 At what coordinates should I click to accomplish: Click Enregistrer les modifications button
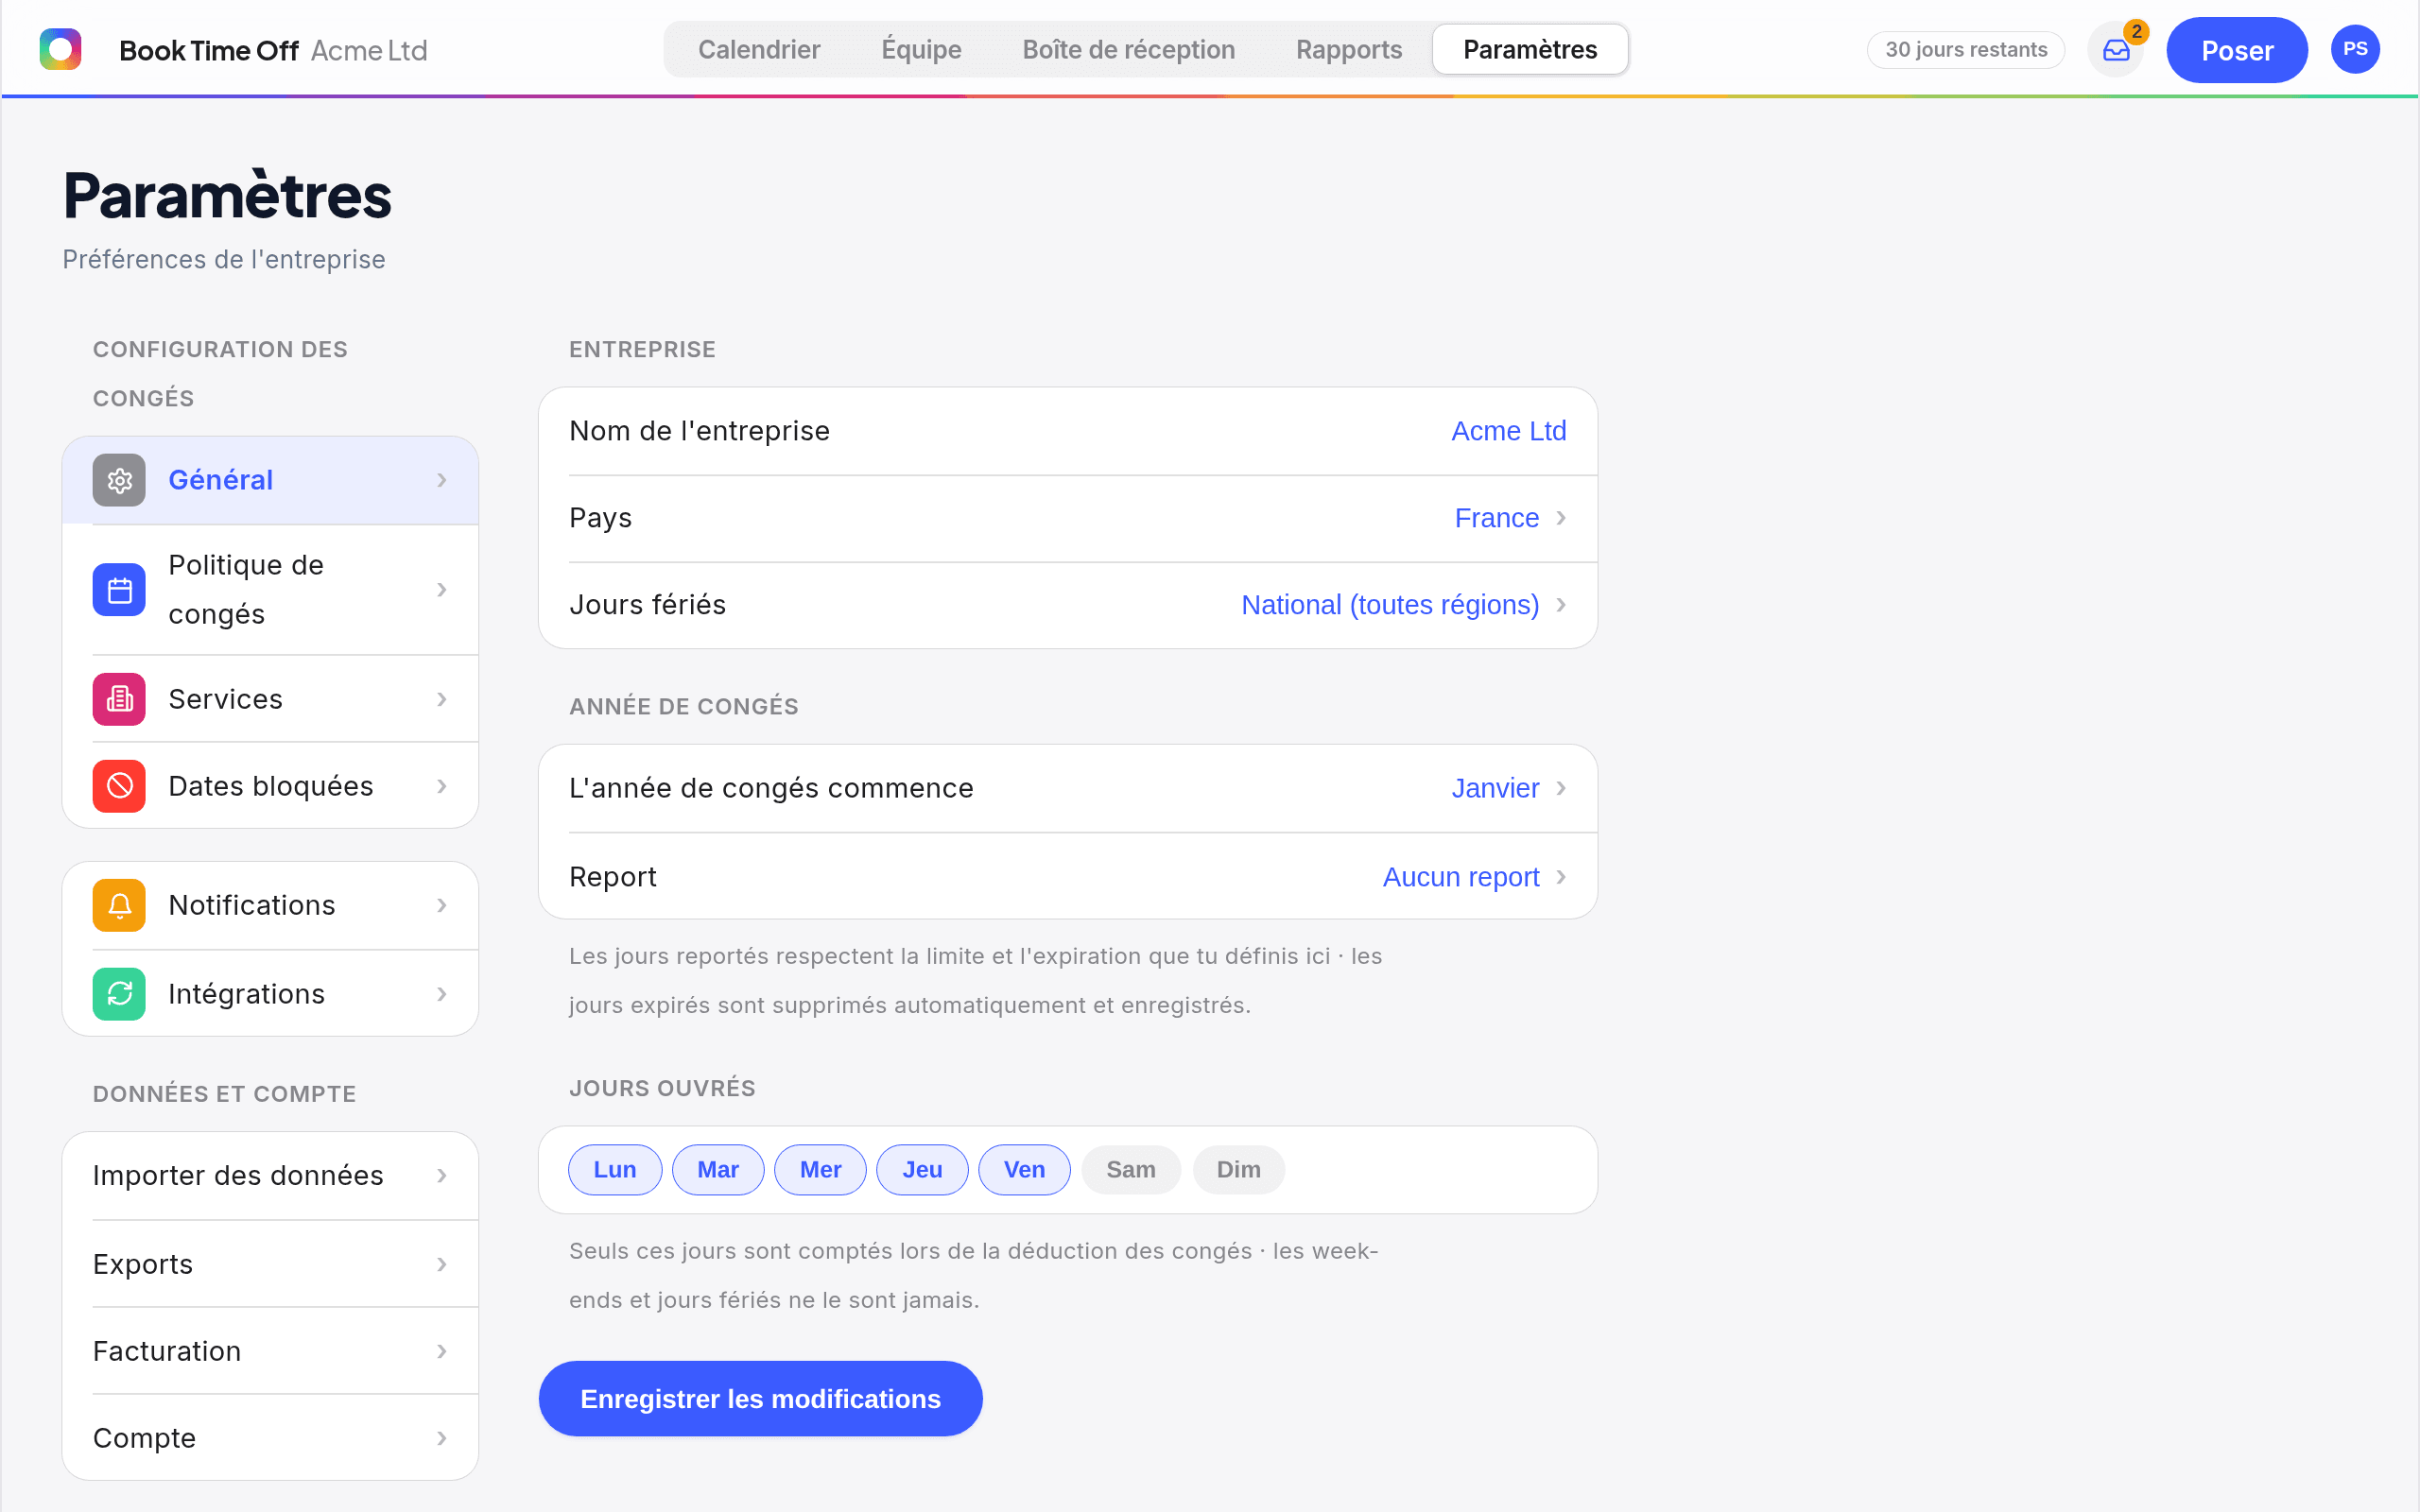760,1399
